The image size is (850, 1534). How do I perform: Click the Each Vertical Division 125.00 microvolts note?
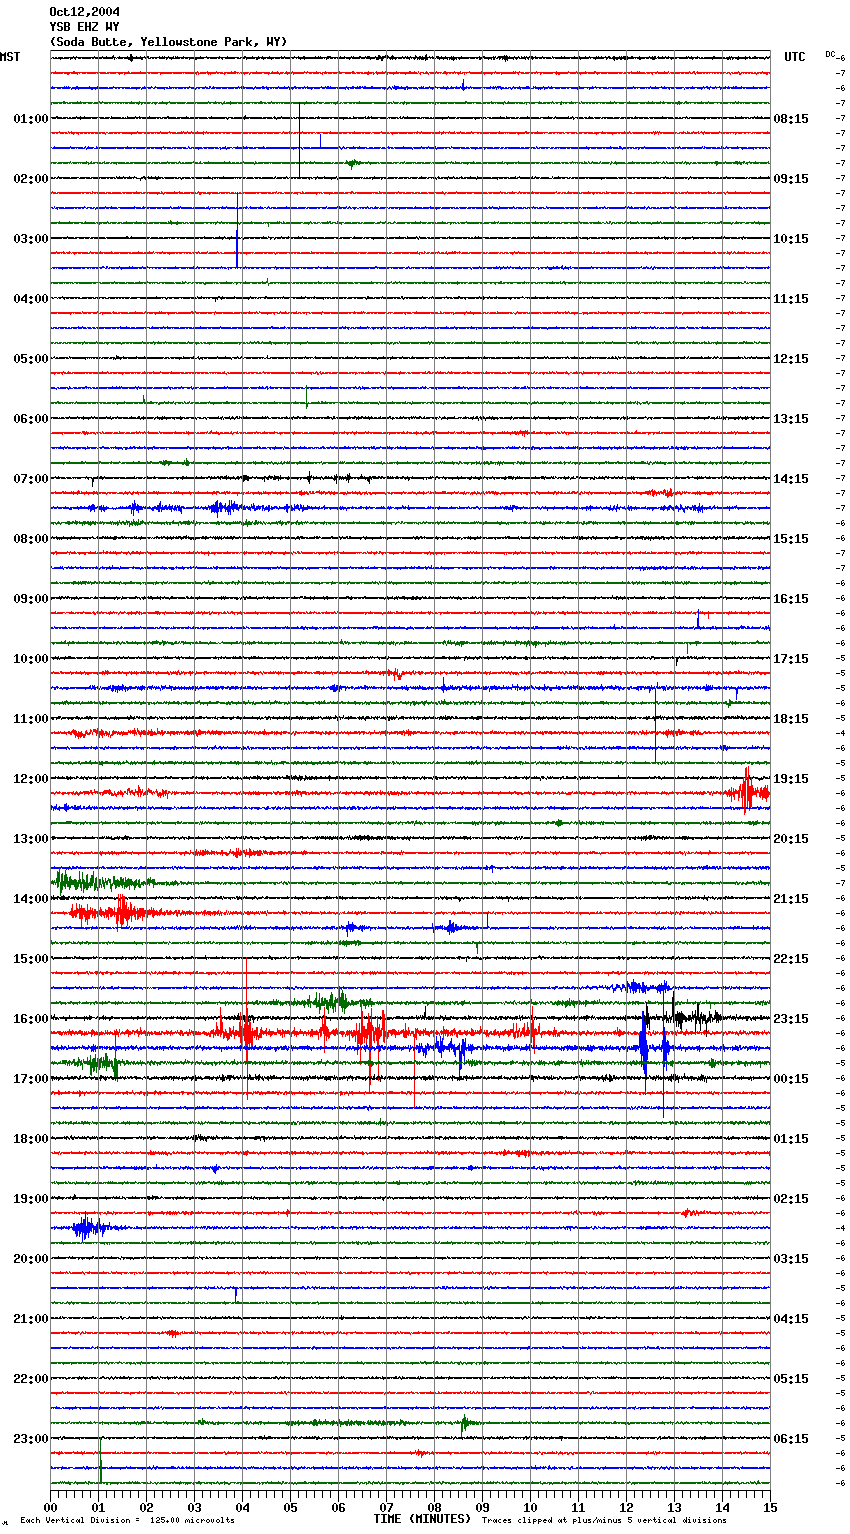(x=127, y=1521)
